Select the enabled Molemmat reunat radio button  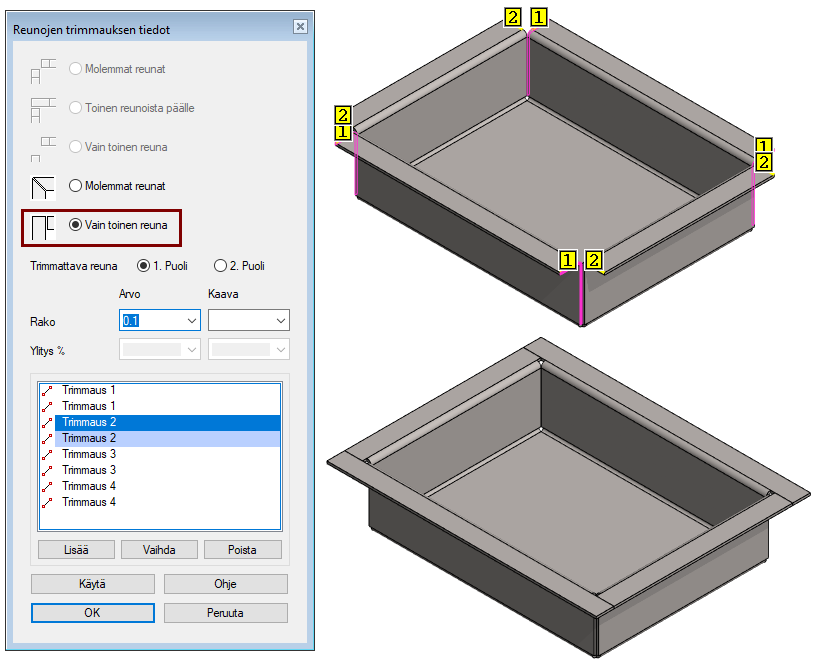[76, 186]
